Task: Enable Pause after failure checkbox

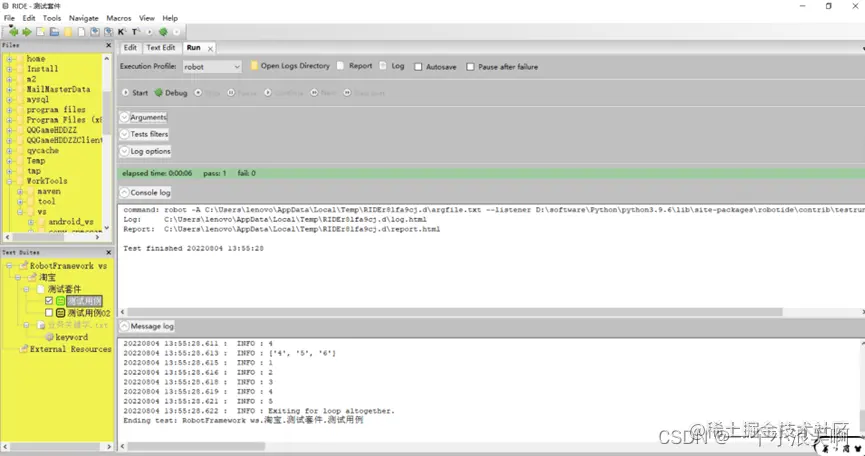Action: pos(470,67)
